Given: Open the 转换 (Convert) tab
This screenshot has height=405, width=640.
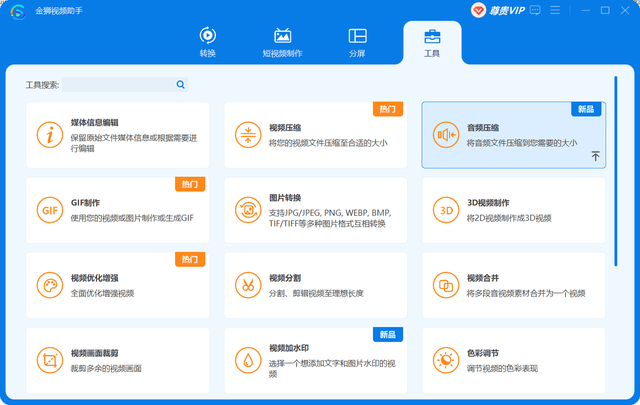Looking at the screenshot, I should pos(207,42).
